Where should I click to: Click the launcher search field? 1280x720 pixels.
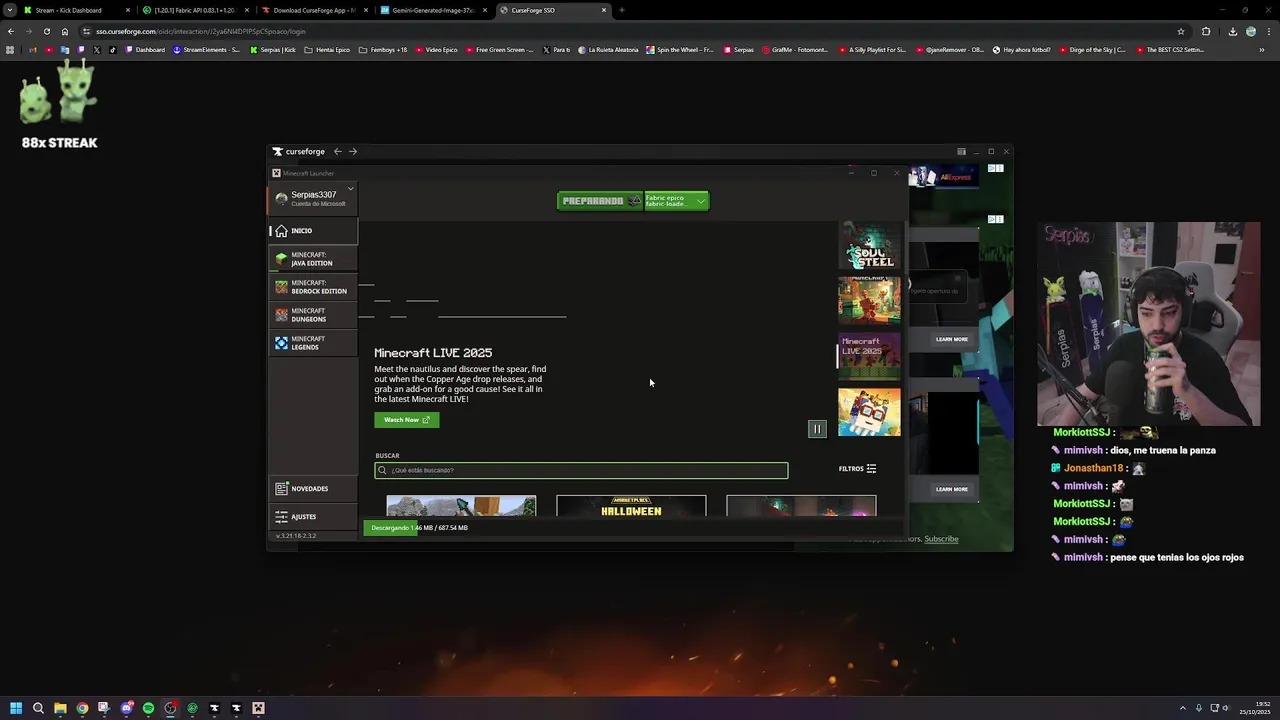tap(581, 470)
